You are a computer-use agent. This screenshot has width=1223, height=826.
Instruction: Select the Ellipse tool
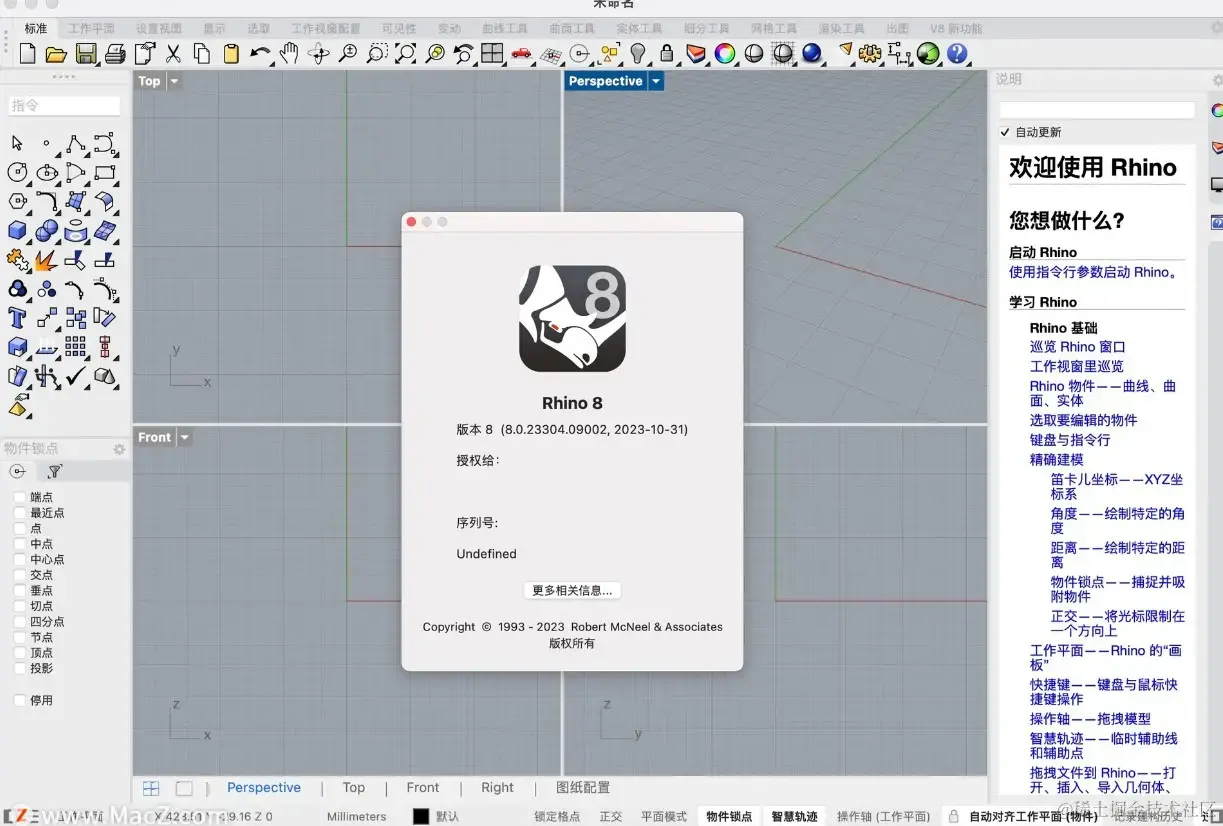tap(46, 173)
